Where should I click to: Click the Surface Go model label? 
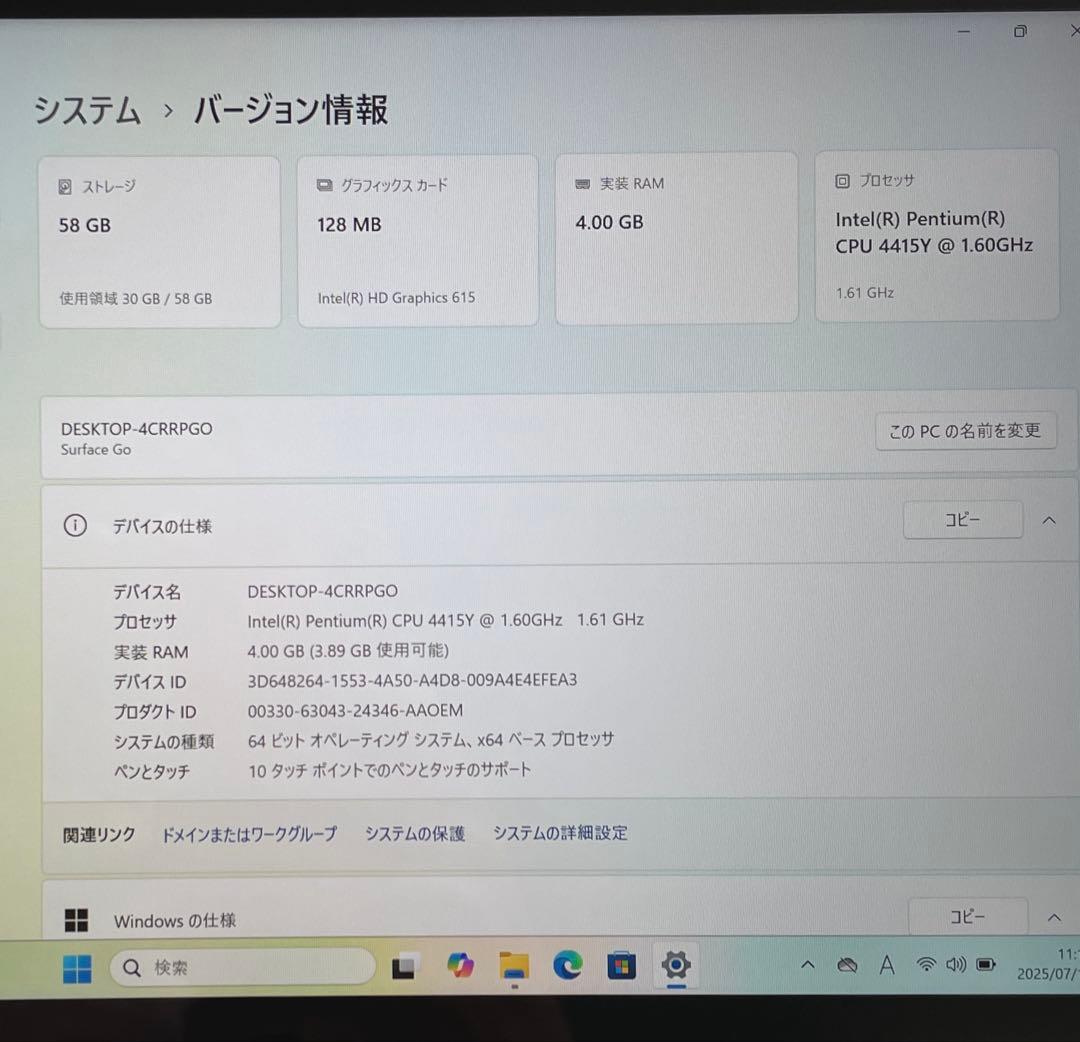coord(96,450)
